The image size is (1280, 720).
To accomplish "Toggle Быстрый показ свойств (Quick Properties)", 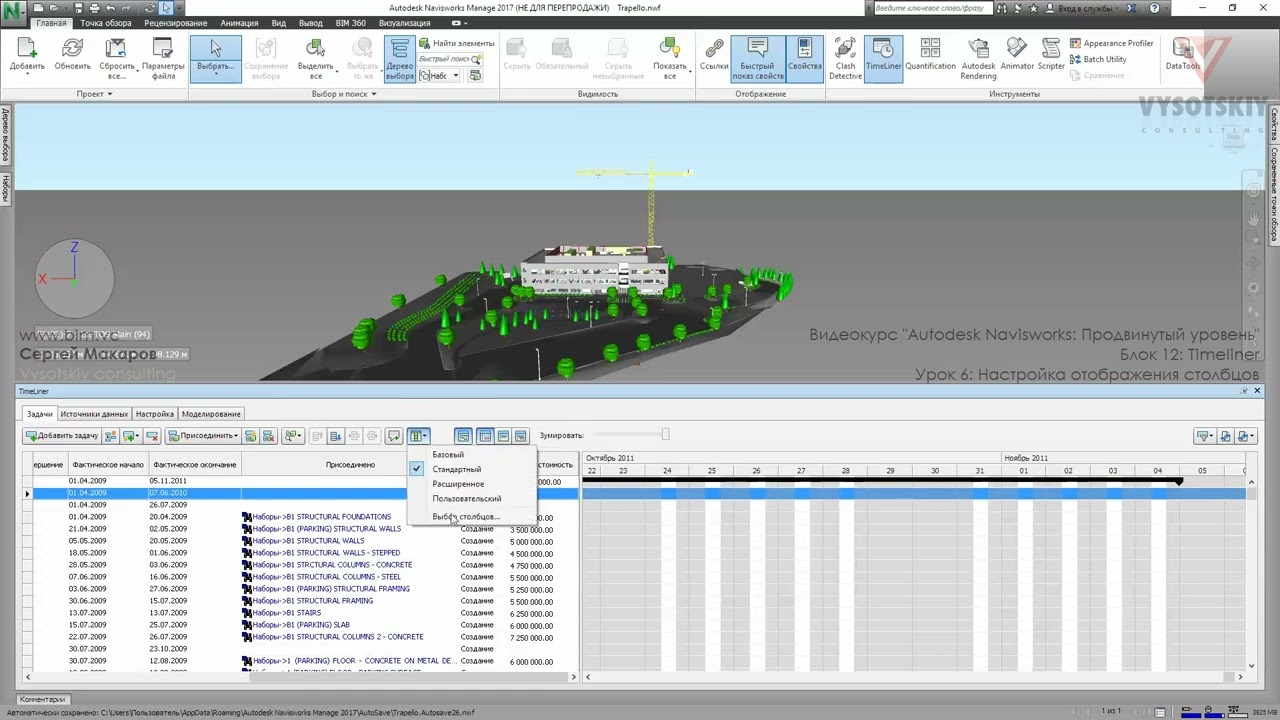I will tap(758, 60).
